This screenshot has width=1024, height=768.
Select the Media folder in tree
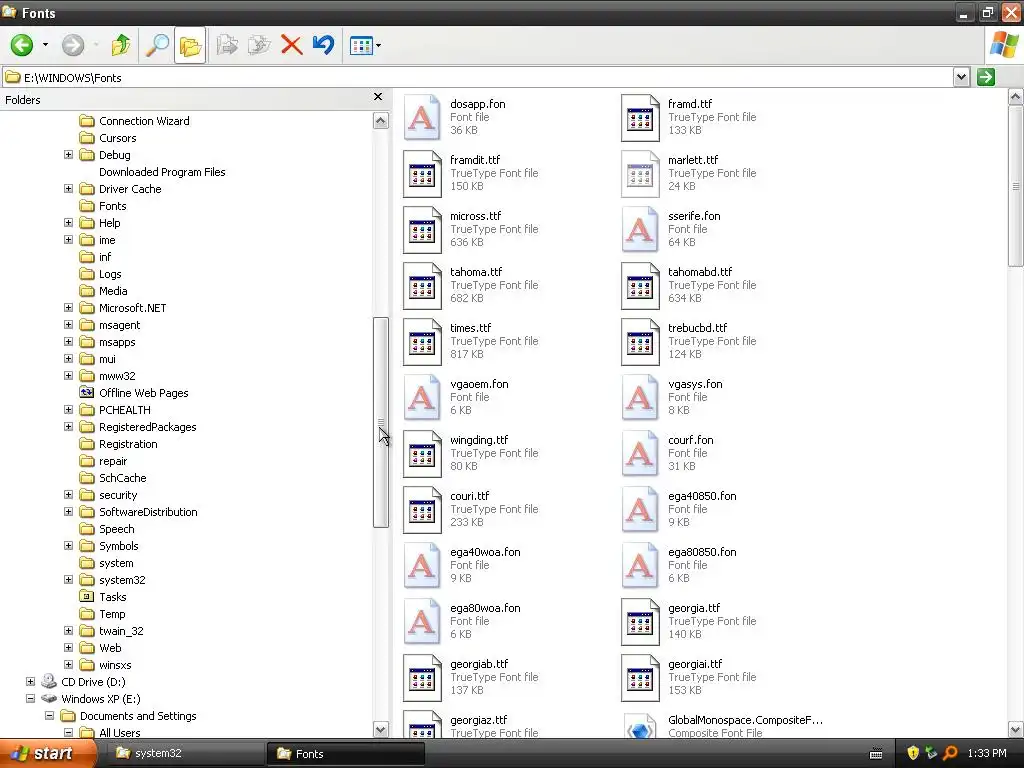(103, 291)
